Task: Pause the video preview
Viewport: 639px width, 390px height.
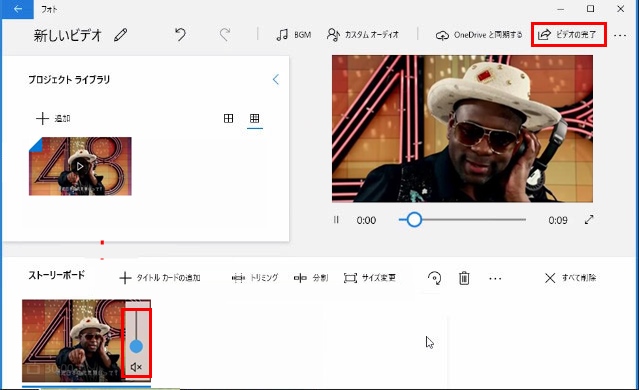Action: click(x=336, y=220)
